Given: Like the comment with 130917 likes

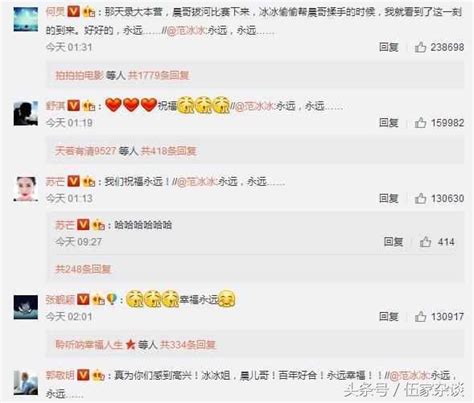Looking at the screenshot, I should (x=420, y=317).
